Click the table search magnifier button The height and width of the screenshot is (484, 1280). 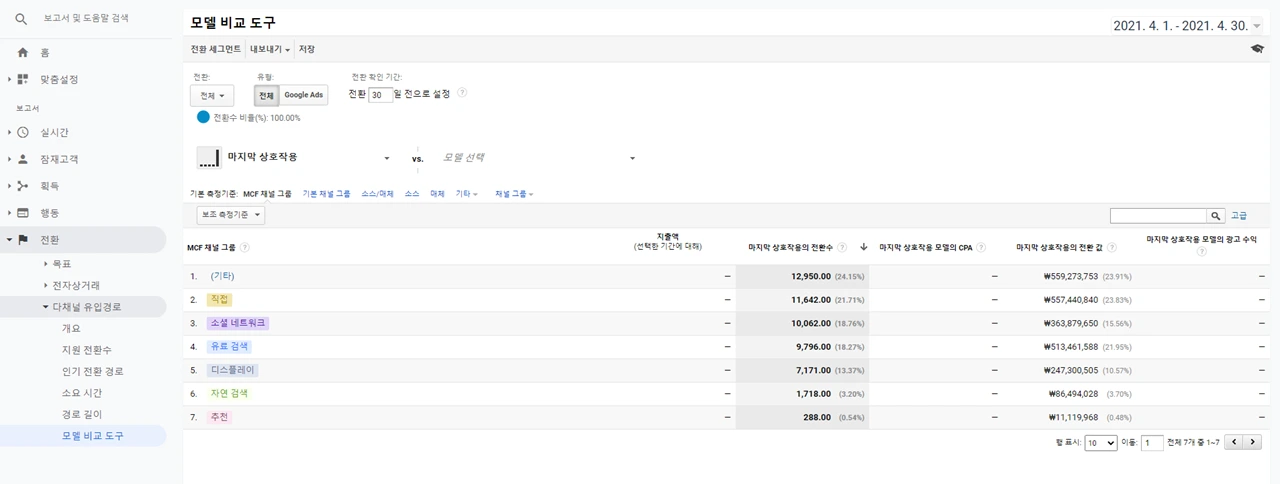[1215, 215]
